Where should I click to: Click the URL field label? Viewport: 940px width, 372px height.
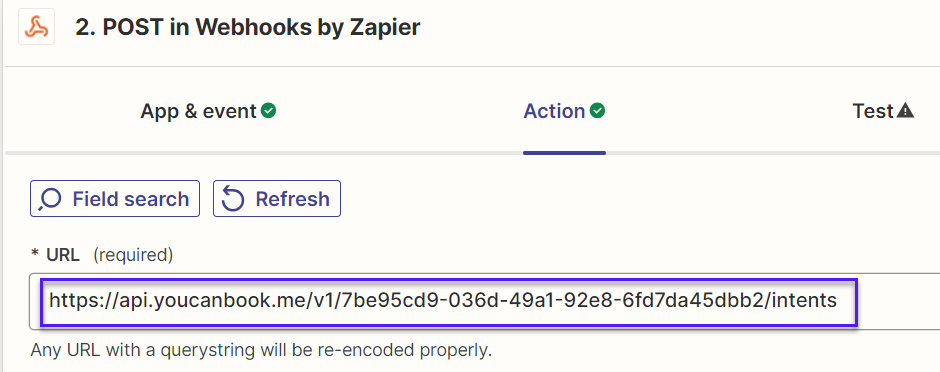(62, 255)
